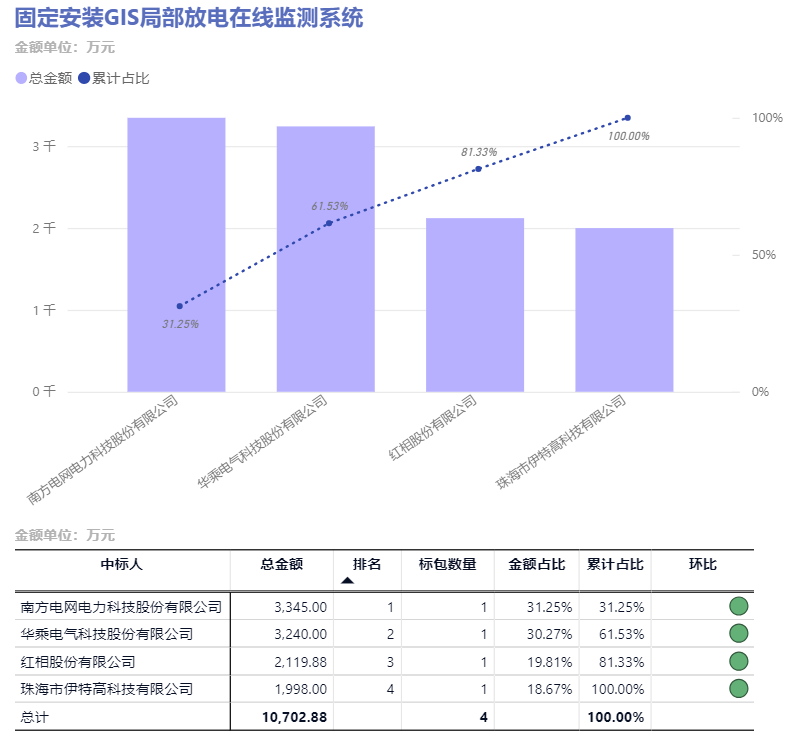Click the 总计 row label

[x=35, y=717]
